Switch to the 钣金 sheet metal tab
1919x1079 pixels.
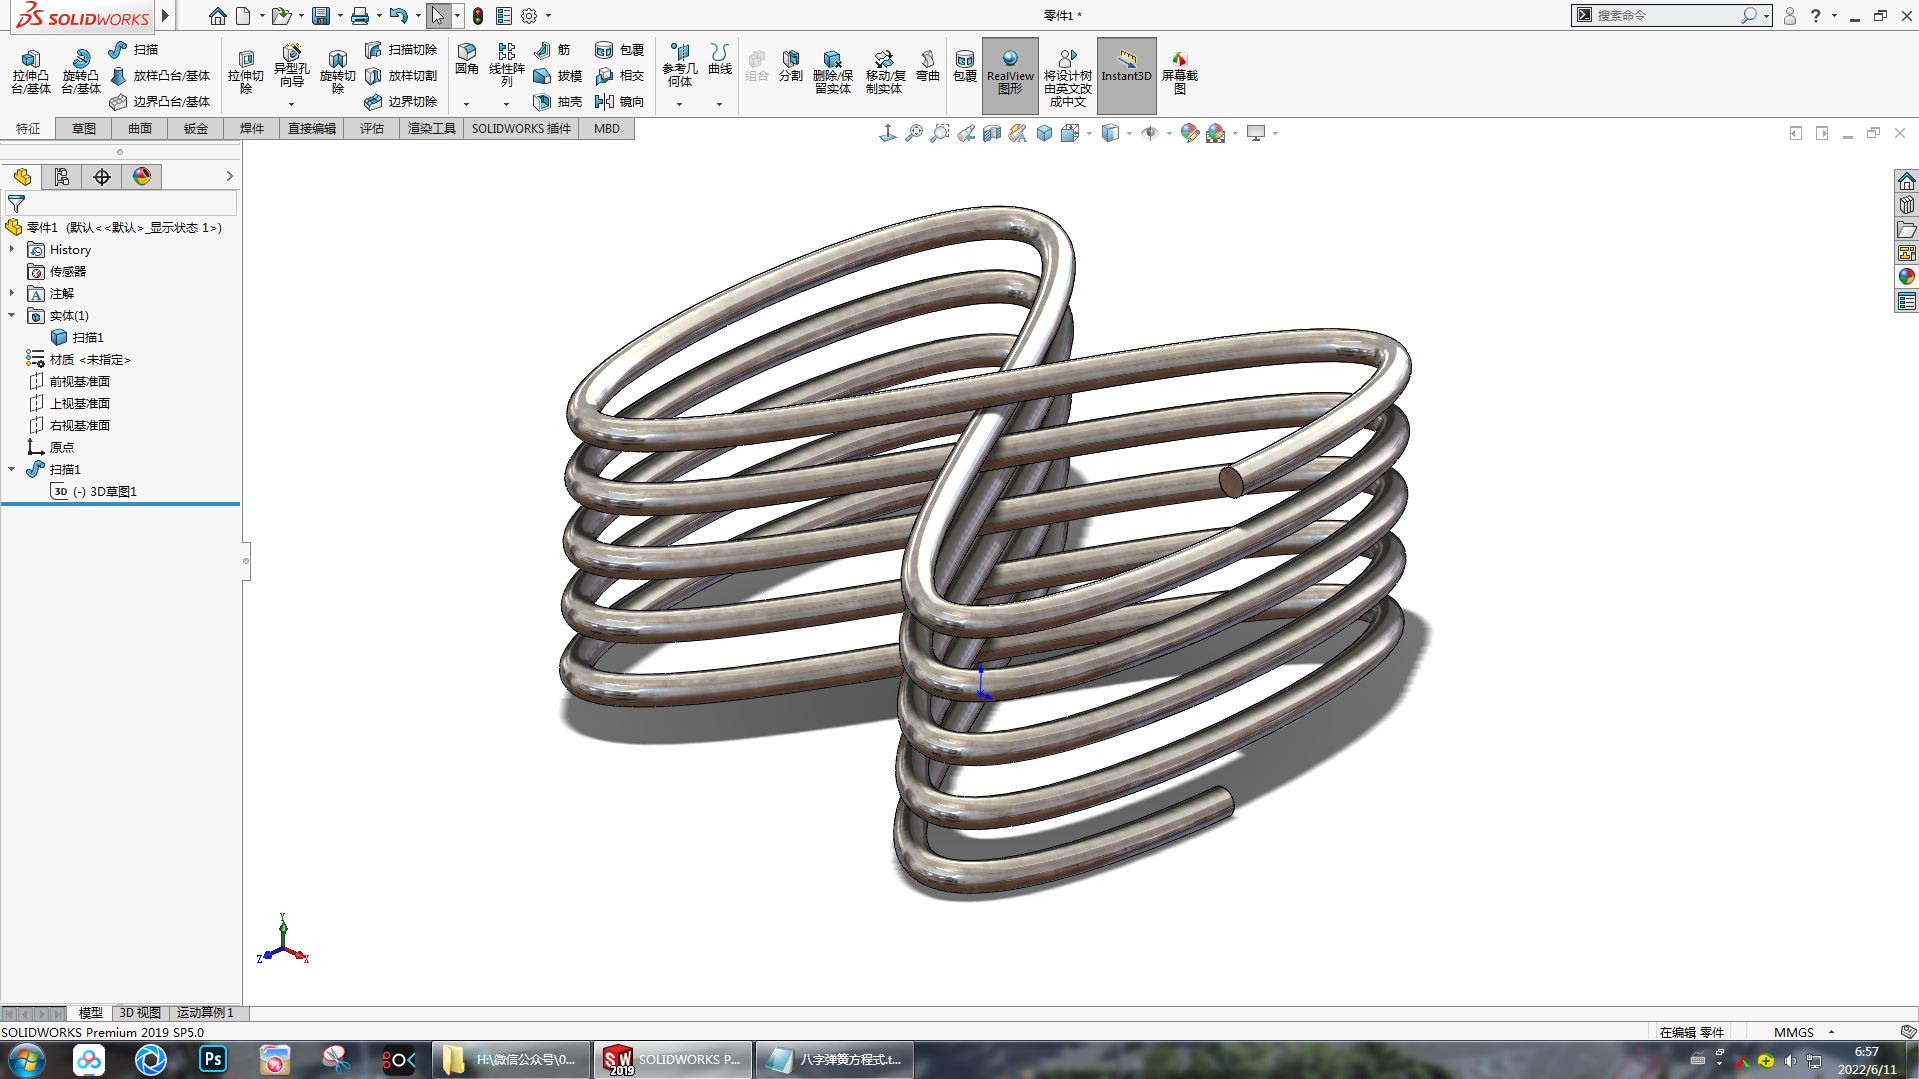click(196, 128)
